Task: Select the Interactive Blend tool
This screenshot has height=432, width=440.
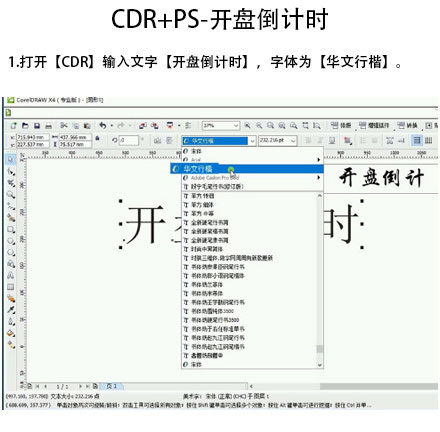Action: 11,298
